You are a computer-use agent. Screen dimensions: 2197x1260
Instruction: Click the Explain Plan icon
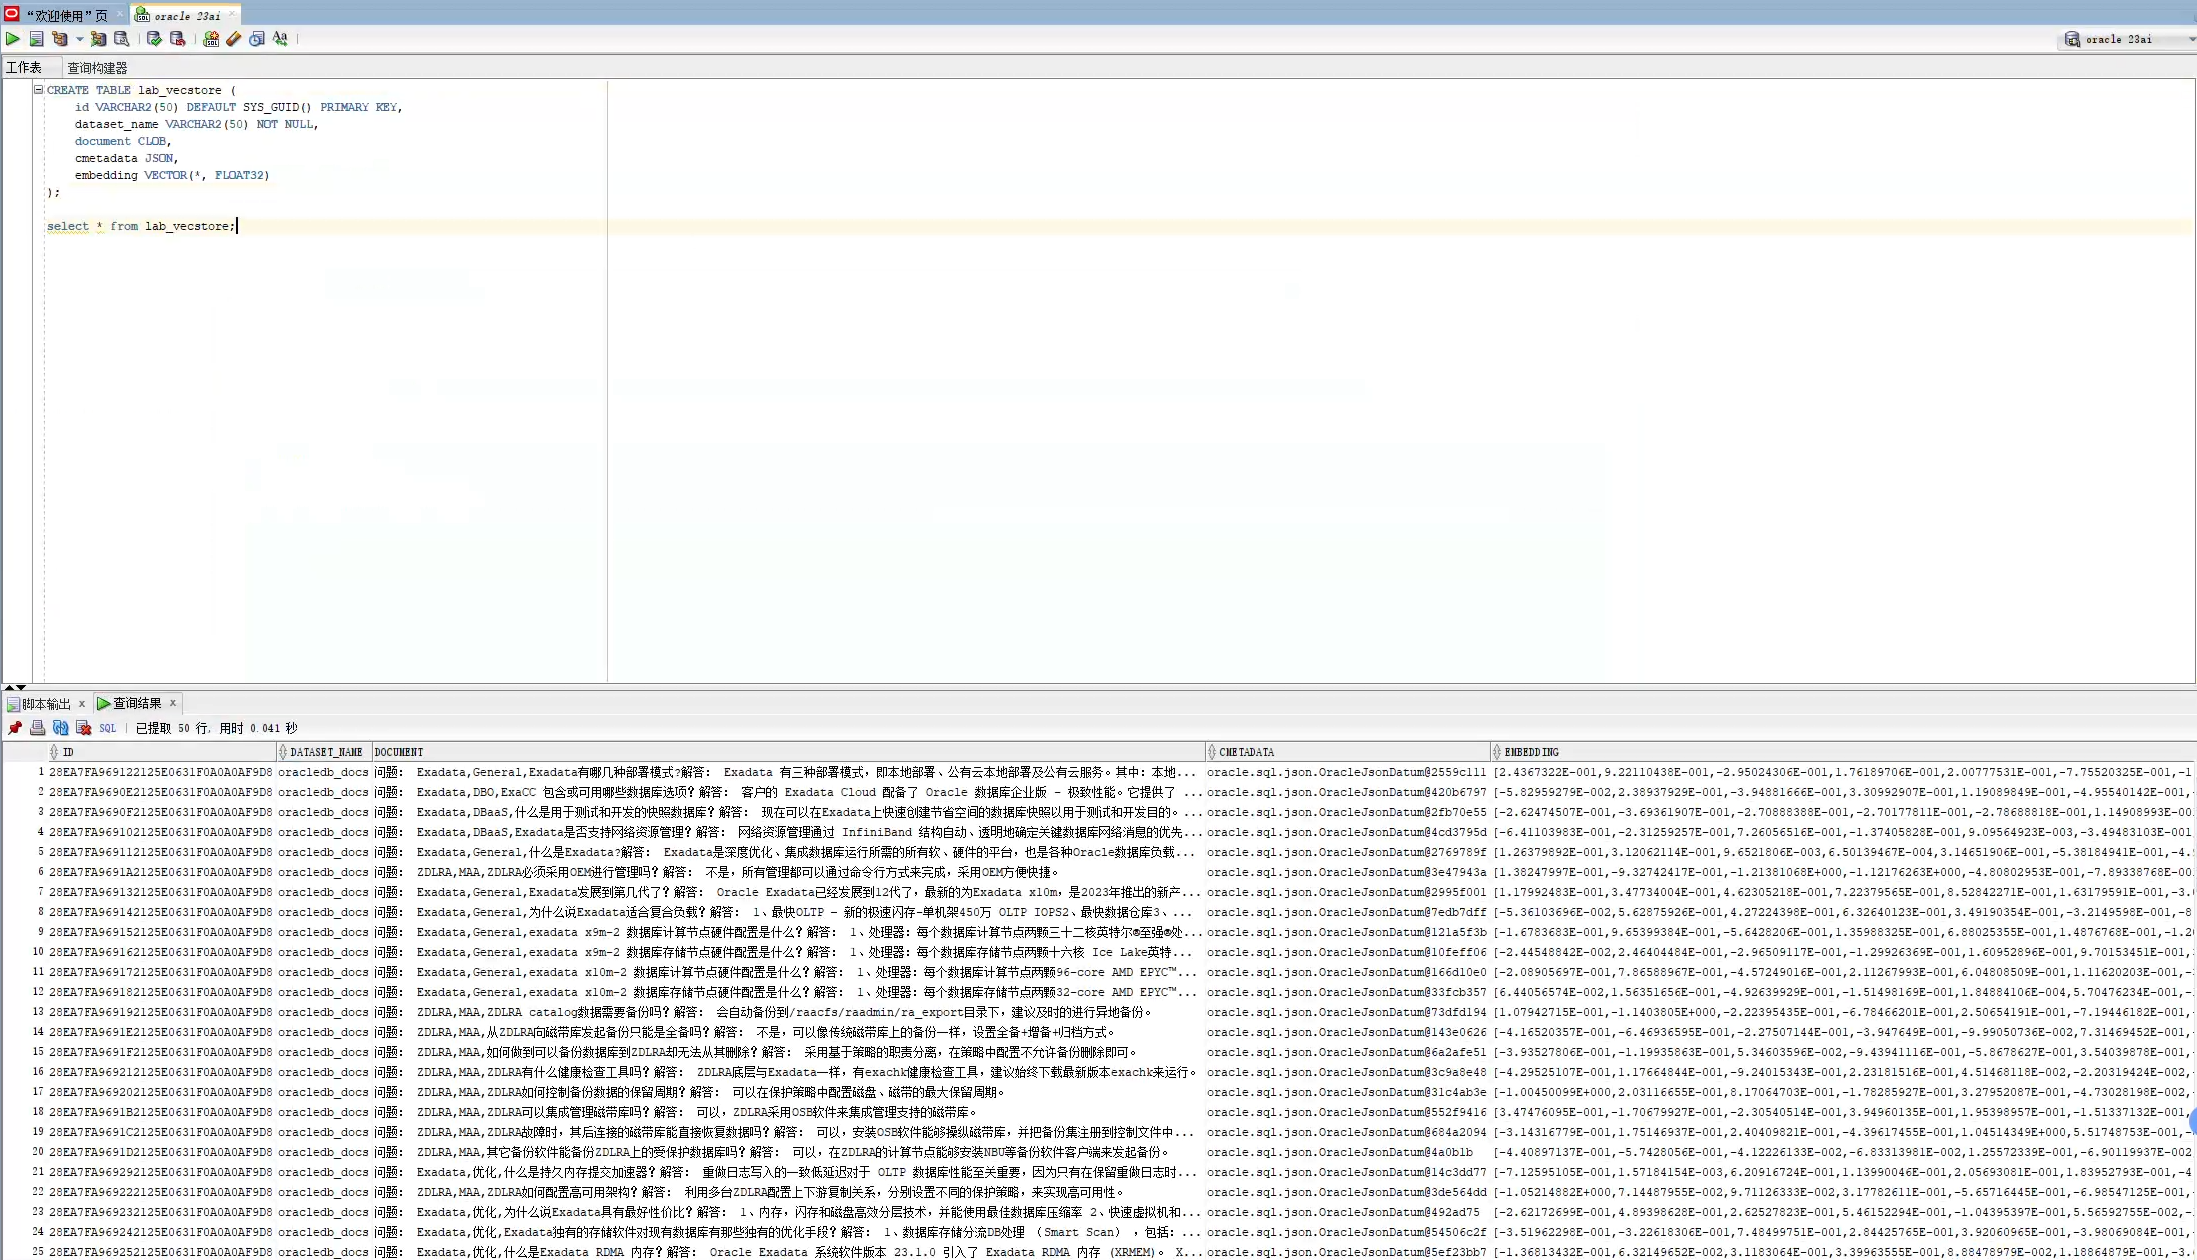point(60,39)
